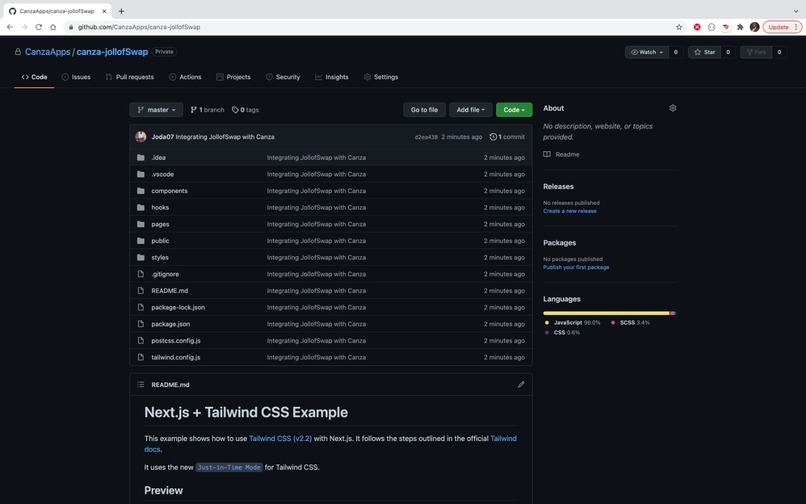Click the CSS 0.6% language entry
806x504 pixels.
pos(562,333)
